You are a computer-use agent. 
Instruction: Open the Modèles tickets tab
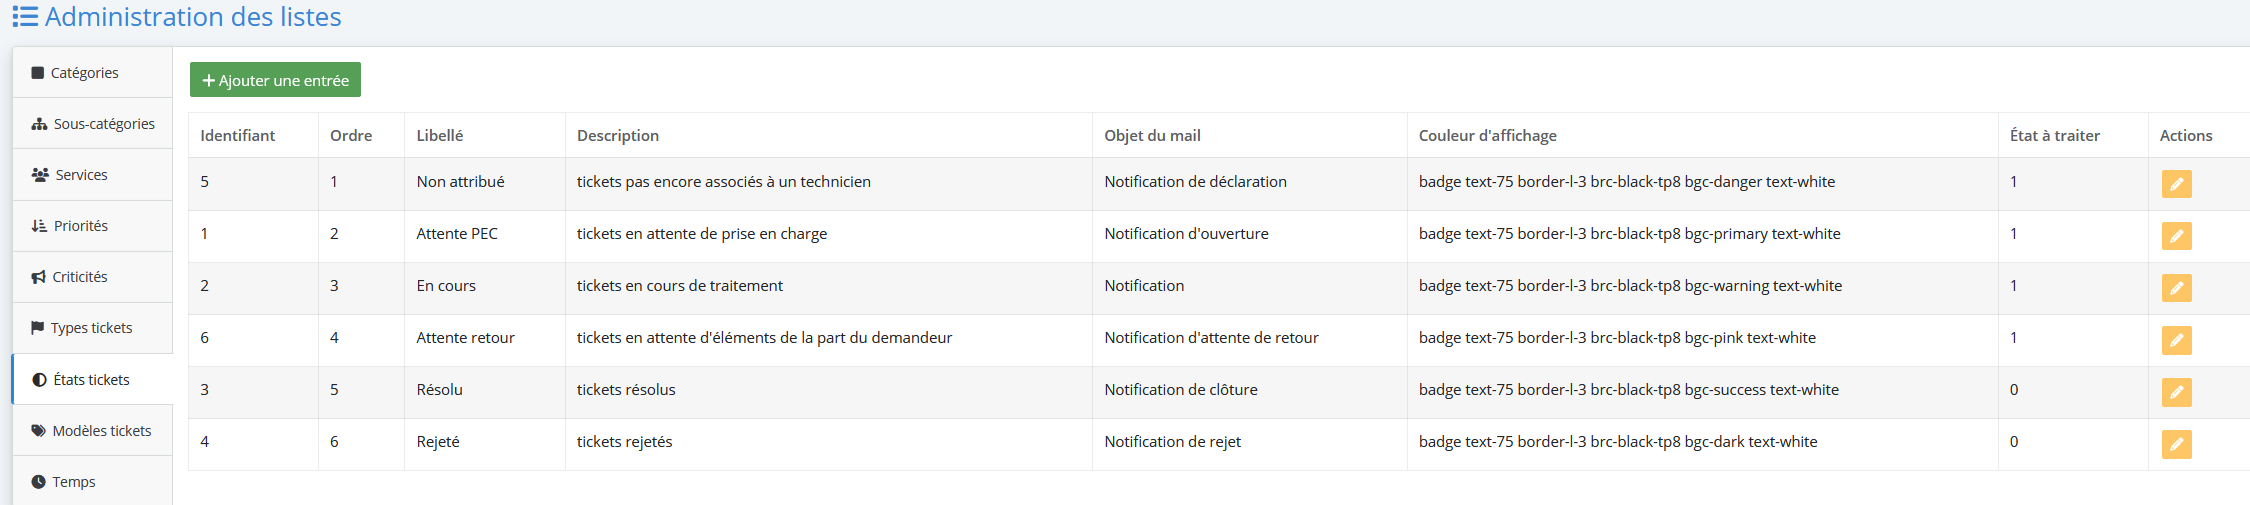92,431
